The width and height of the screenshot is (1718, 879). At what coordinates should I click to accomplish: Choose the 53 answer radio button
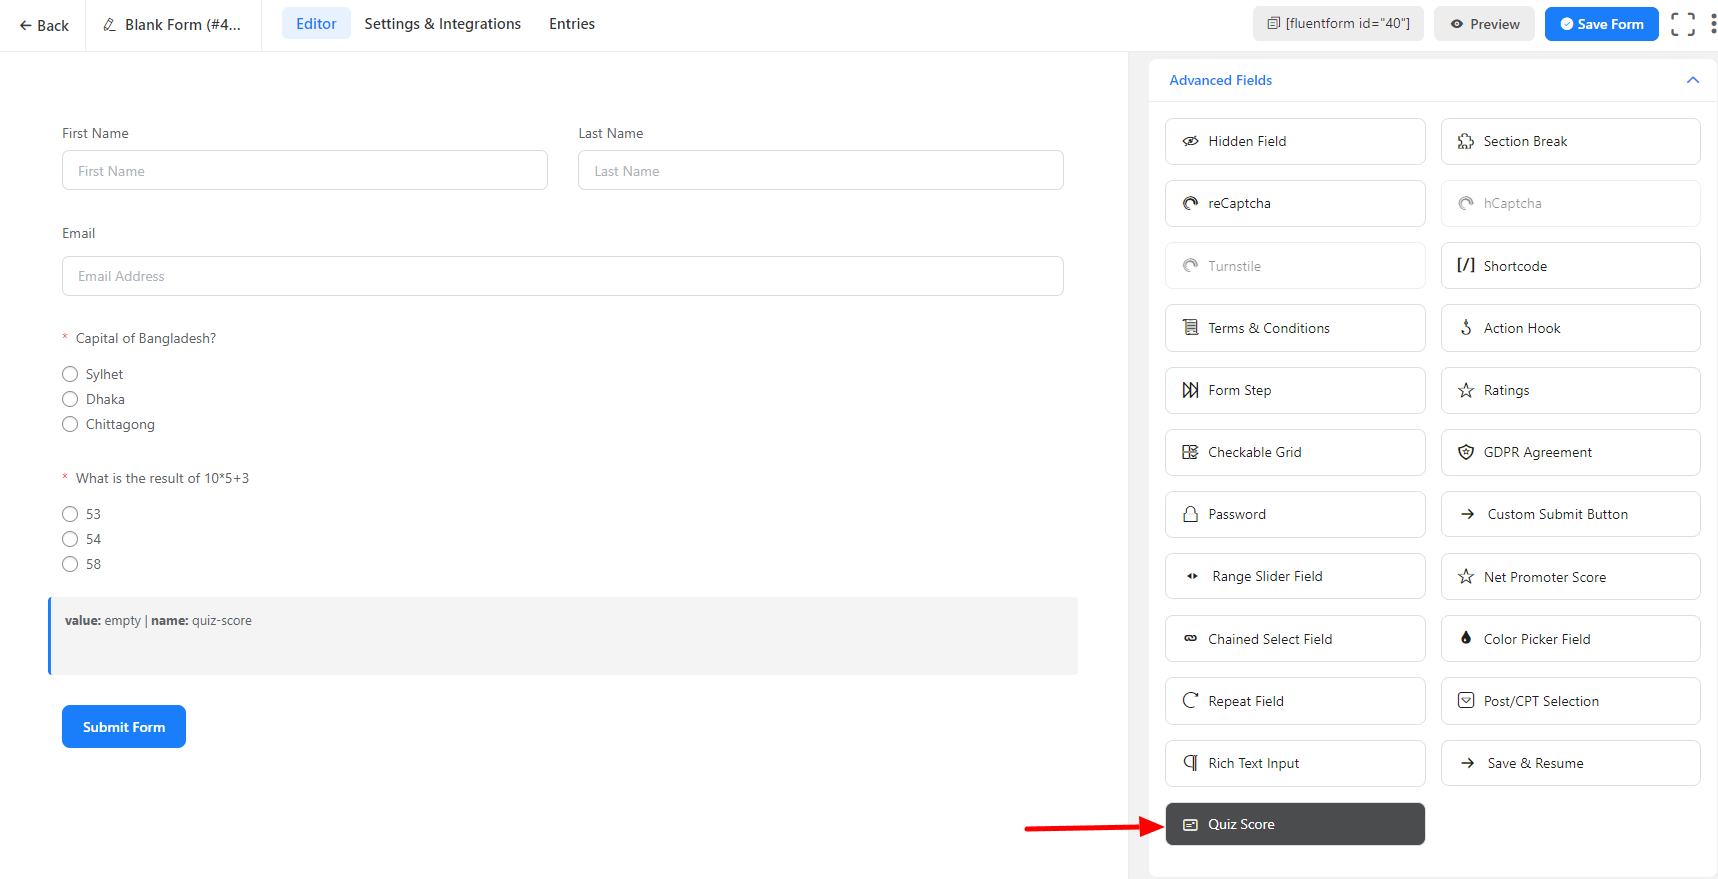click(70, 514)
